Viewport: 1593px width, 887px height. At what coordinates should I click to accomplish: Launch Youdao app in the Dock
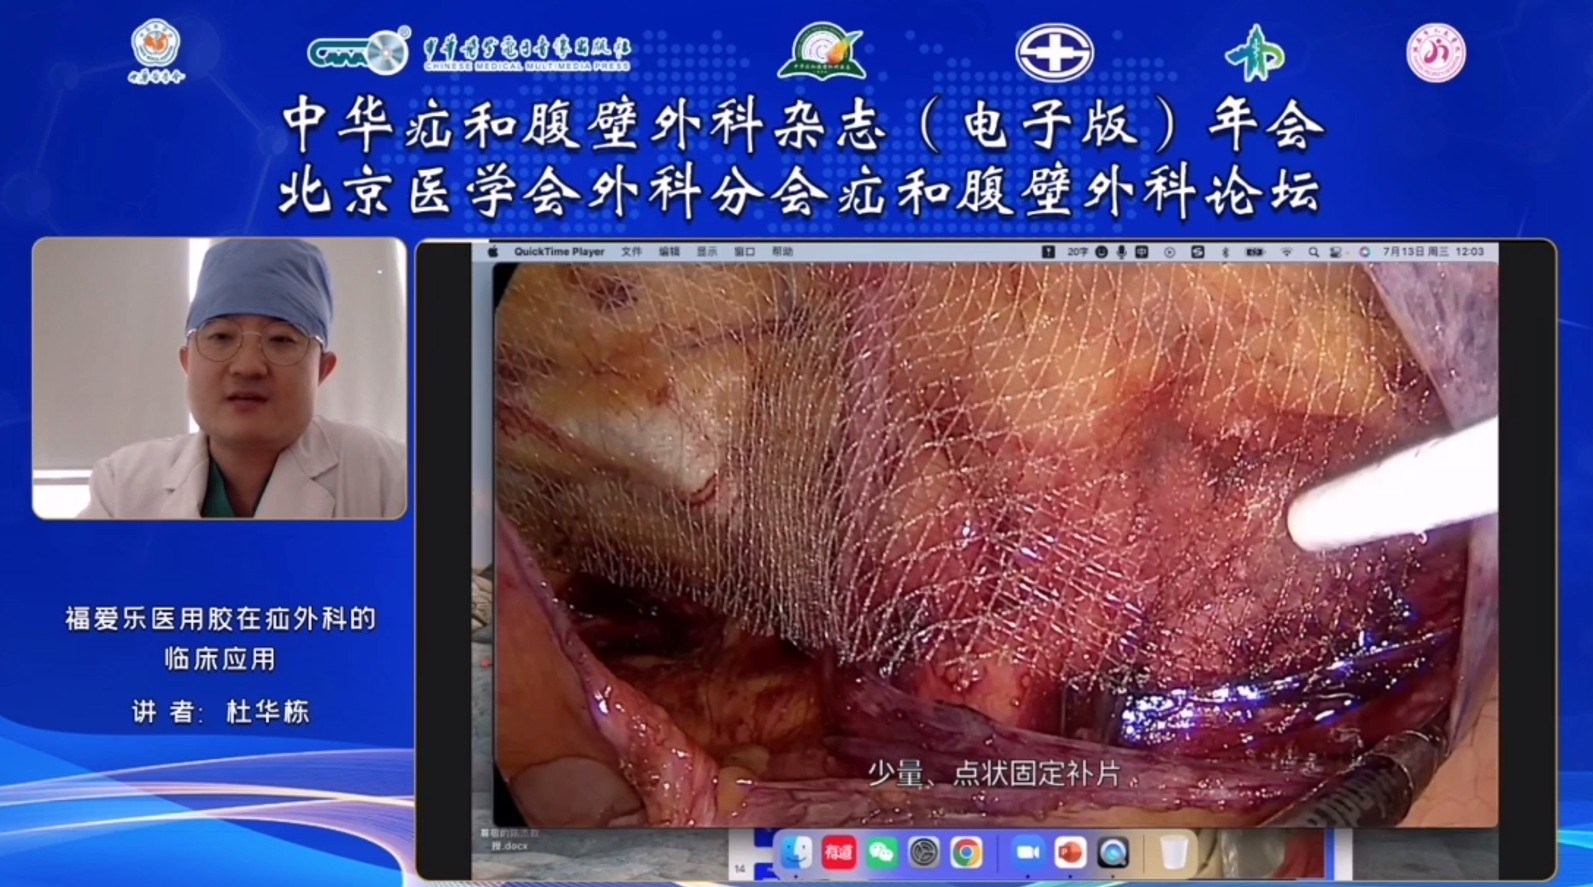click(x=838, y=853)
